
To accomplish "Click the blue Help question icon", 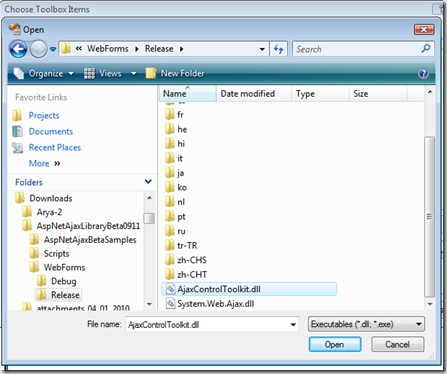I will 423,73.
